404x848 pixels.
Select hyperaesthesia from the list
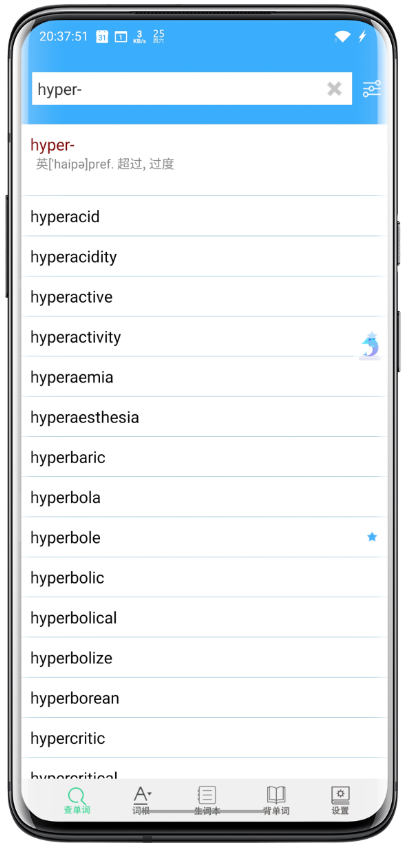point(204,417)
